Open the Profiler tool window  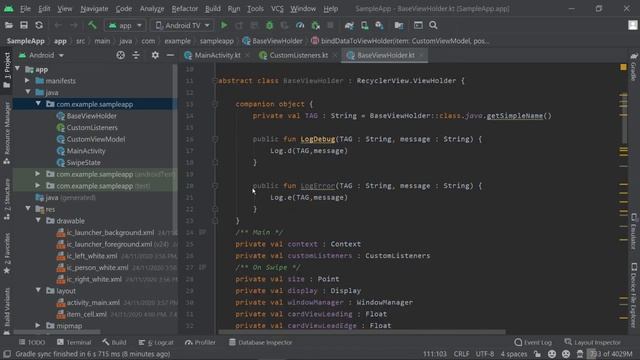point(200,342)
